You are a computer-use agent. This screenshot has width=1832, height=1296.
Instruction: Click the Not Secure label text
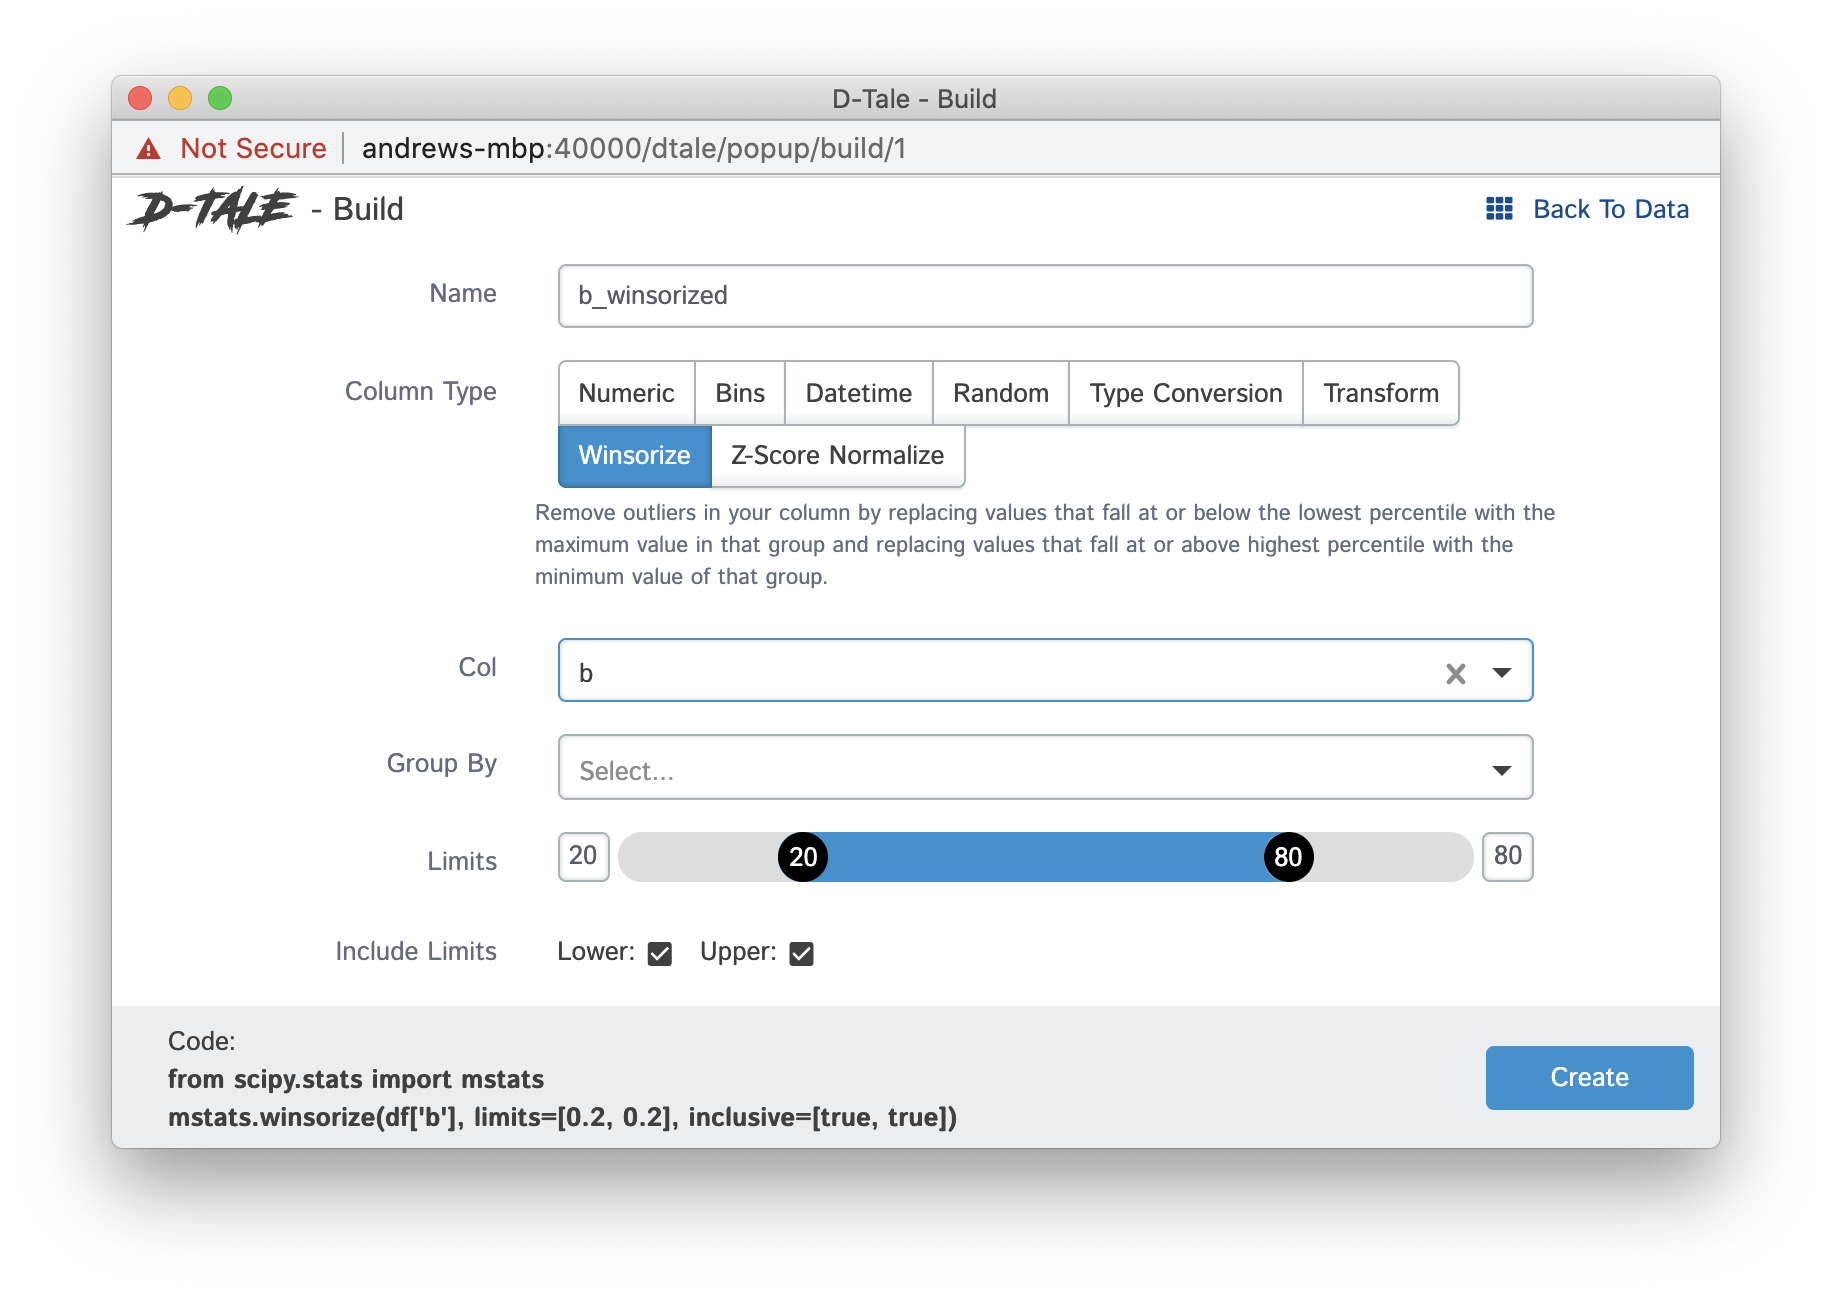point(253,149)
